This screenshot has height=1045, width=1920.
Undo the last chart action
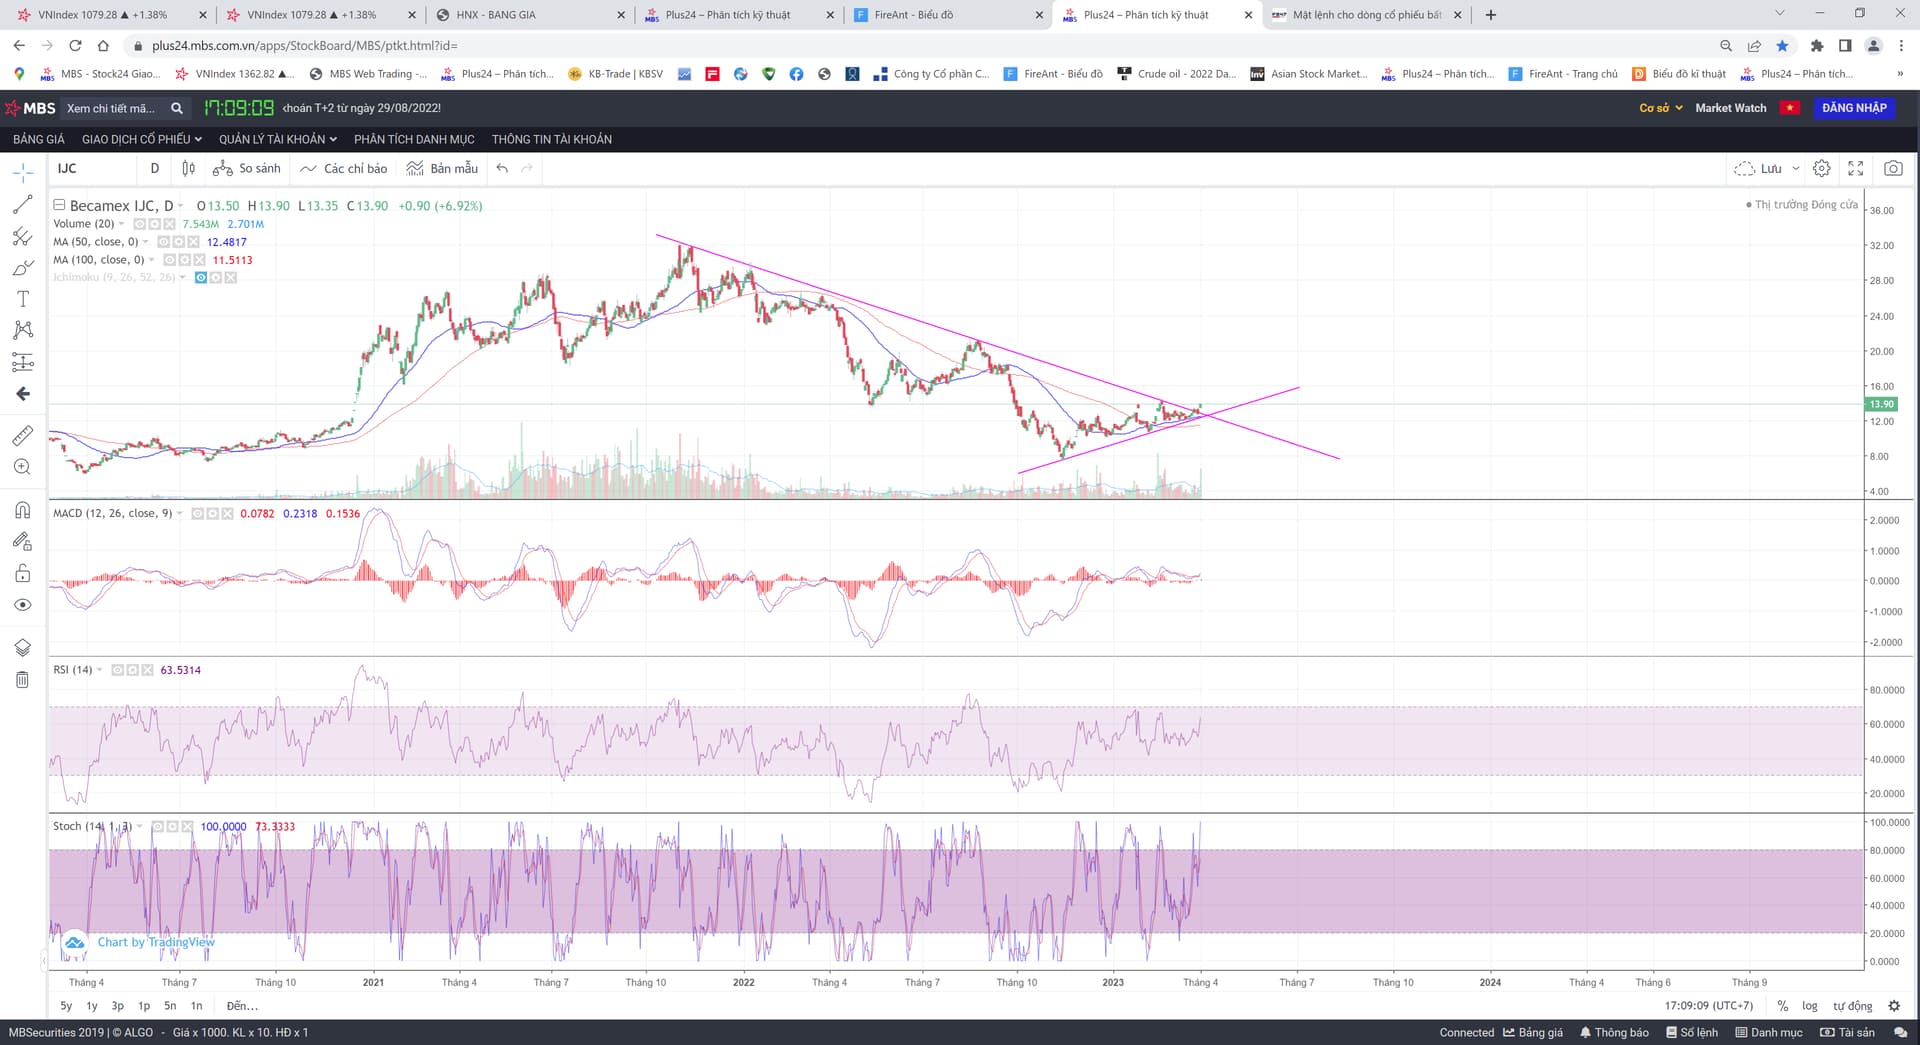pyautogui.click(x=502, y=168)
